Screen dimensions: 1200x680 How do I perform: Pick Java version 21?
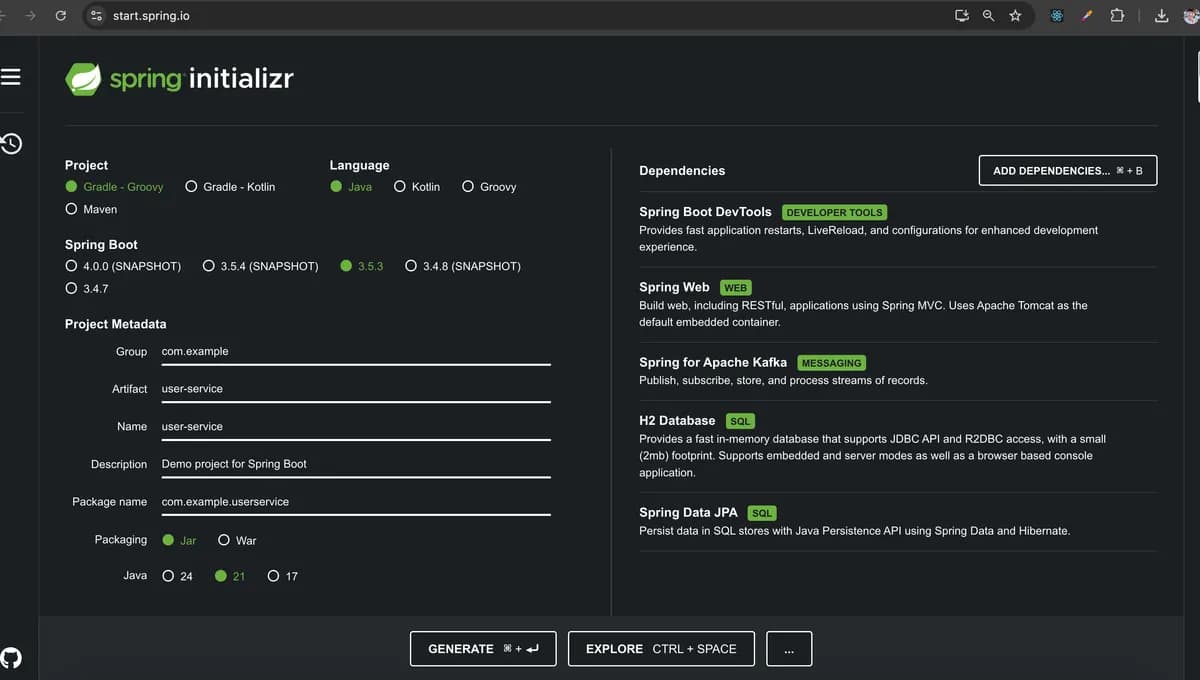[230, 576]
